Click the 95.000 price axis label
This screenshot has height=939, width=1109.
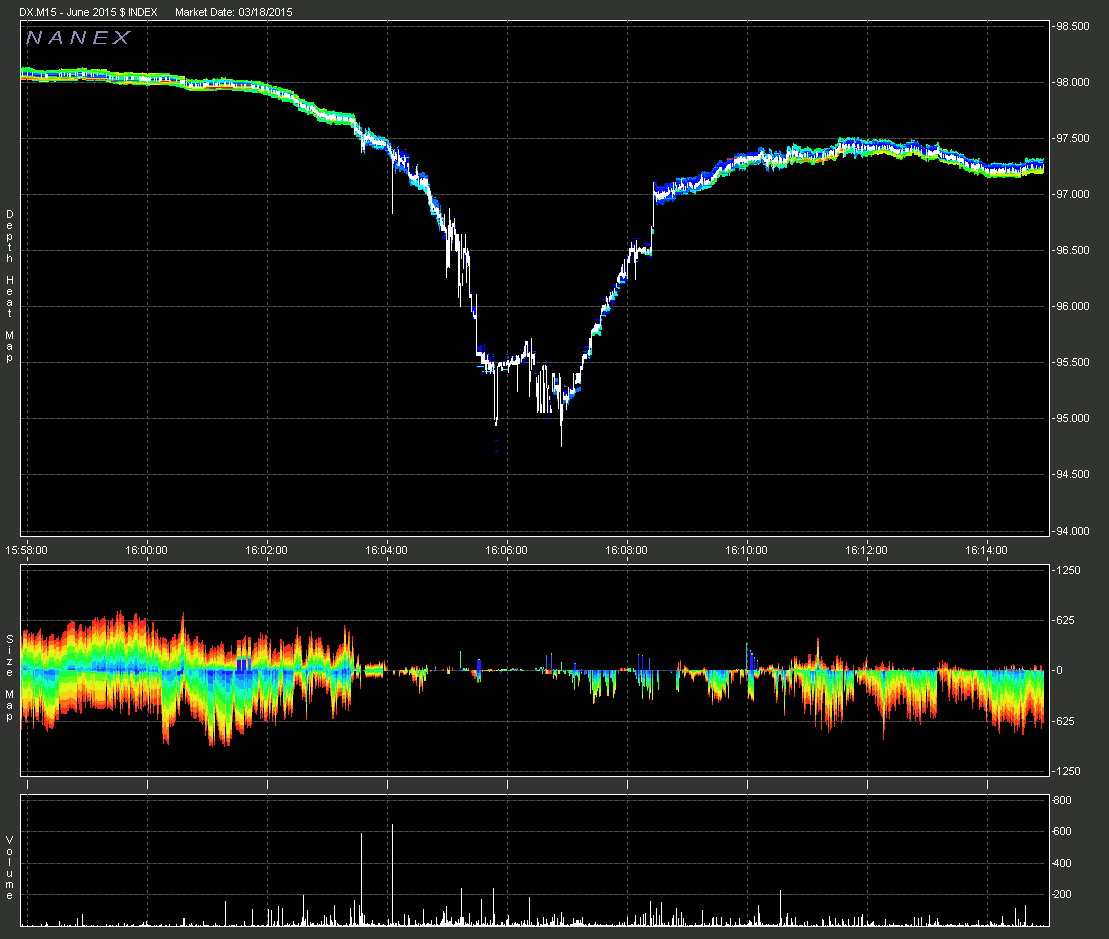1072,418
